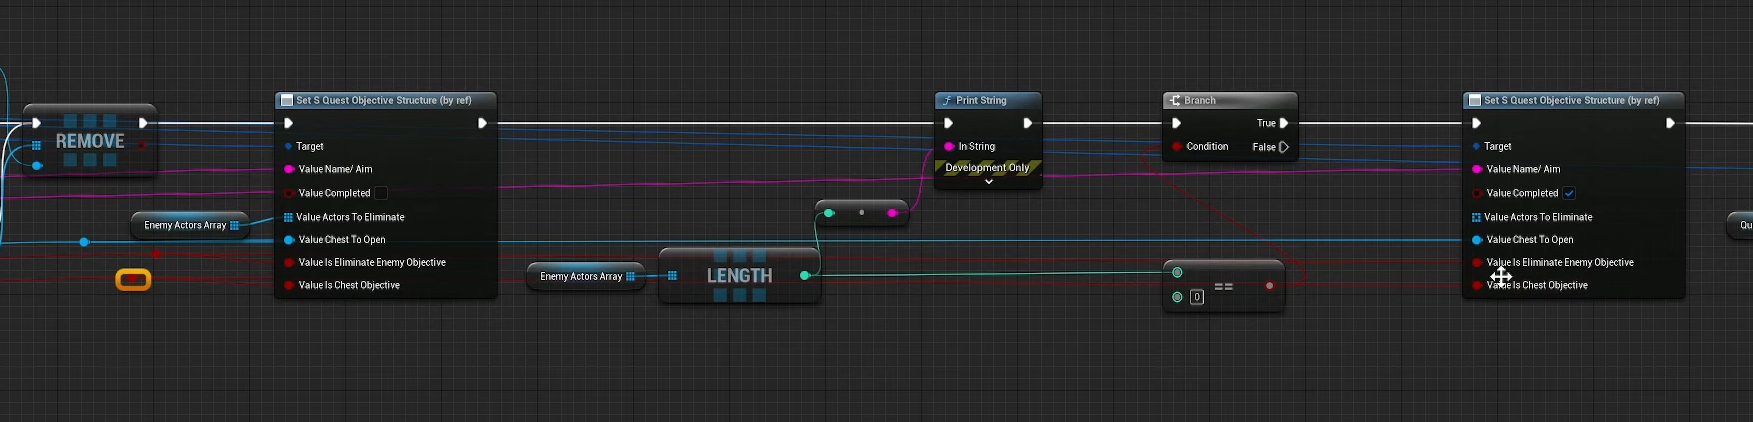The image size is (1753, 422).
Task: Click the Branch Condition pin
Action: coord(1177,146)
